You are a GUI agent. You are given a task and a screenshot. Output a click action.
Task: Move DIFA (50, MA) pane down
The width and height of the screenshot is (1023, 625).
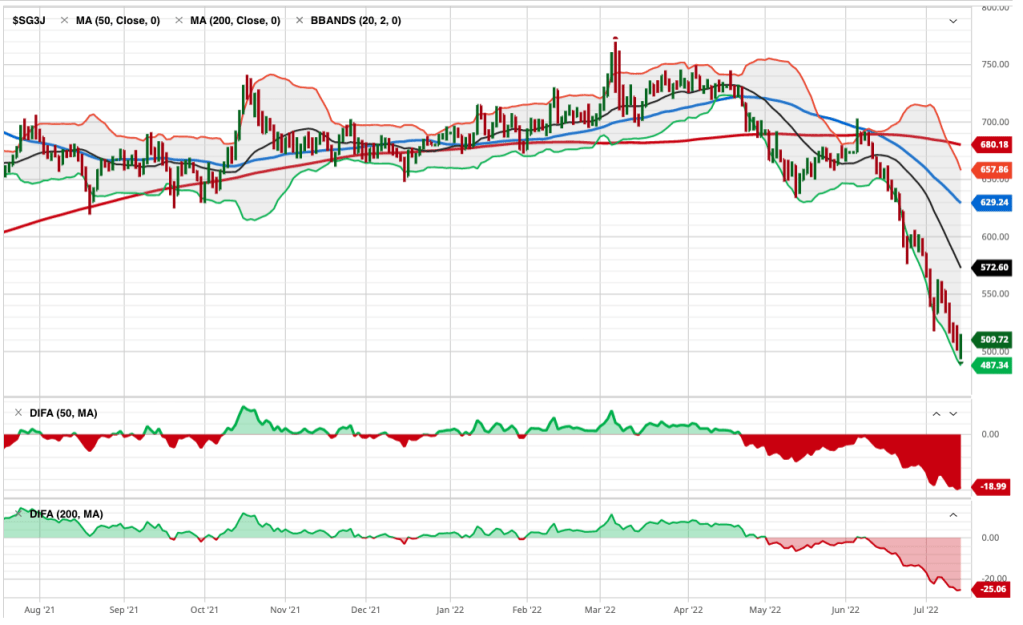click(x=953, y=413)
